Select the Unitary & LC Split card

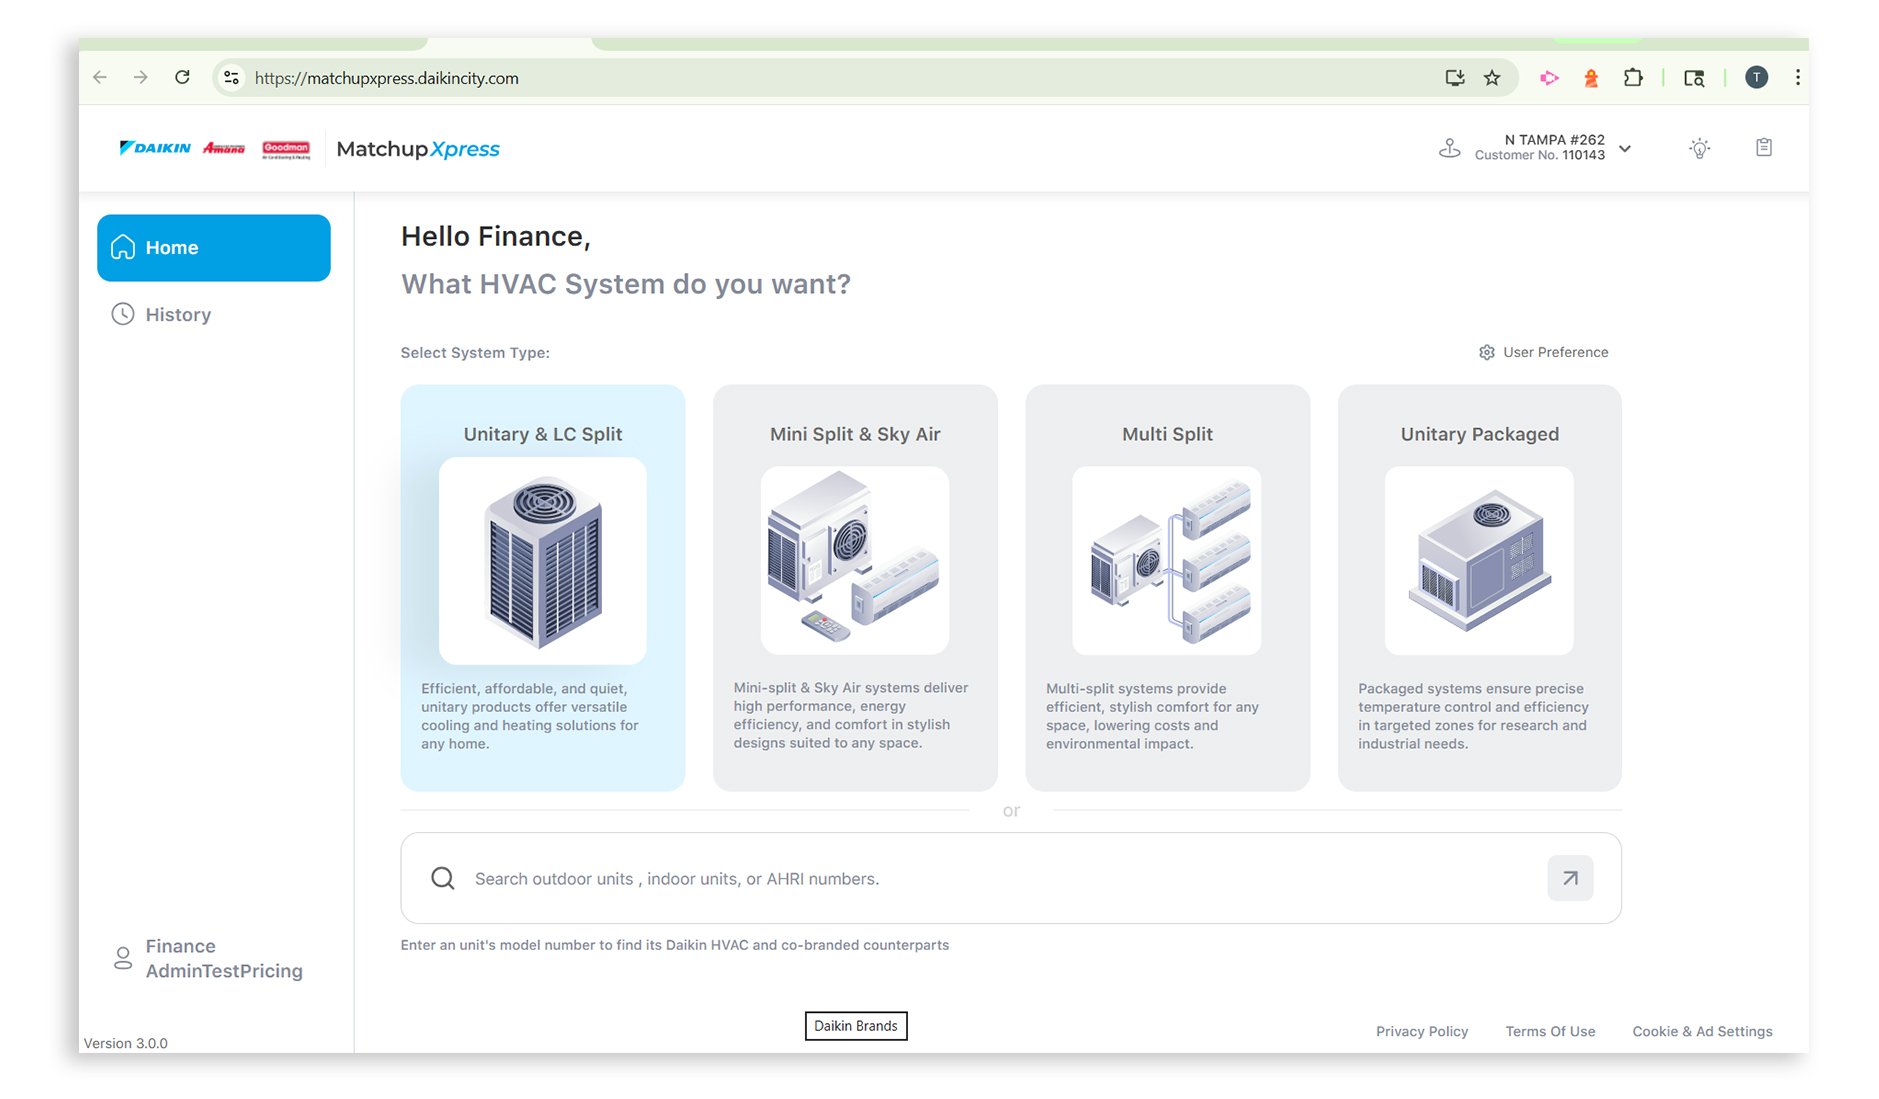click(543, 588)
